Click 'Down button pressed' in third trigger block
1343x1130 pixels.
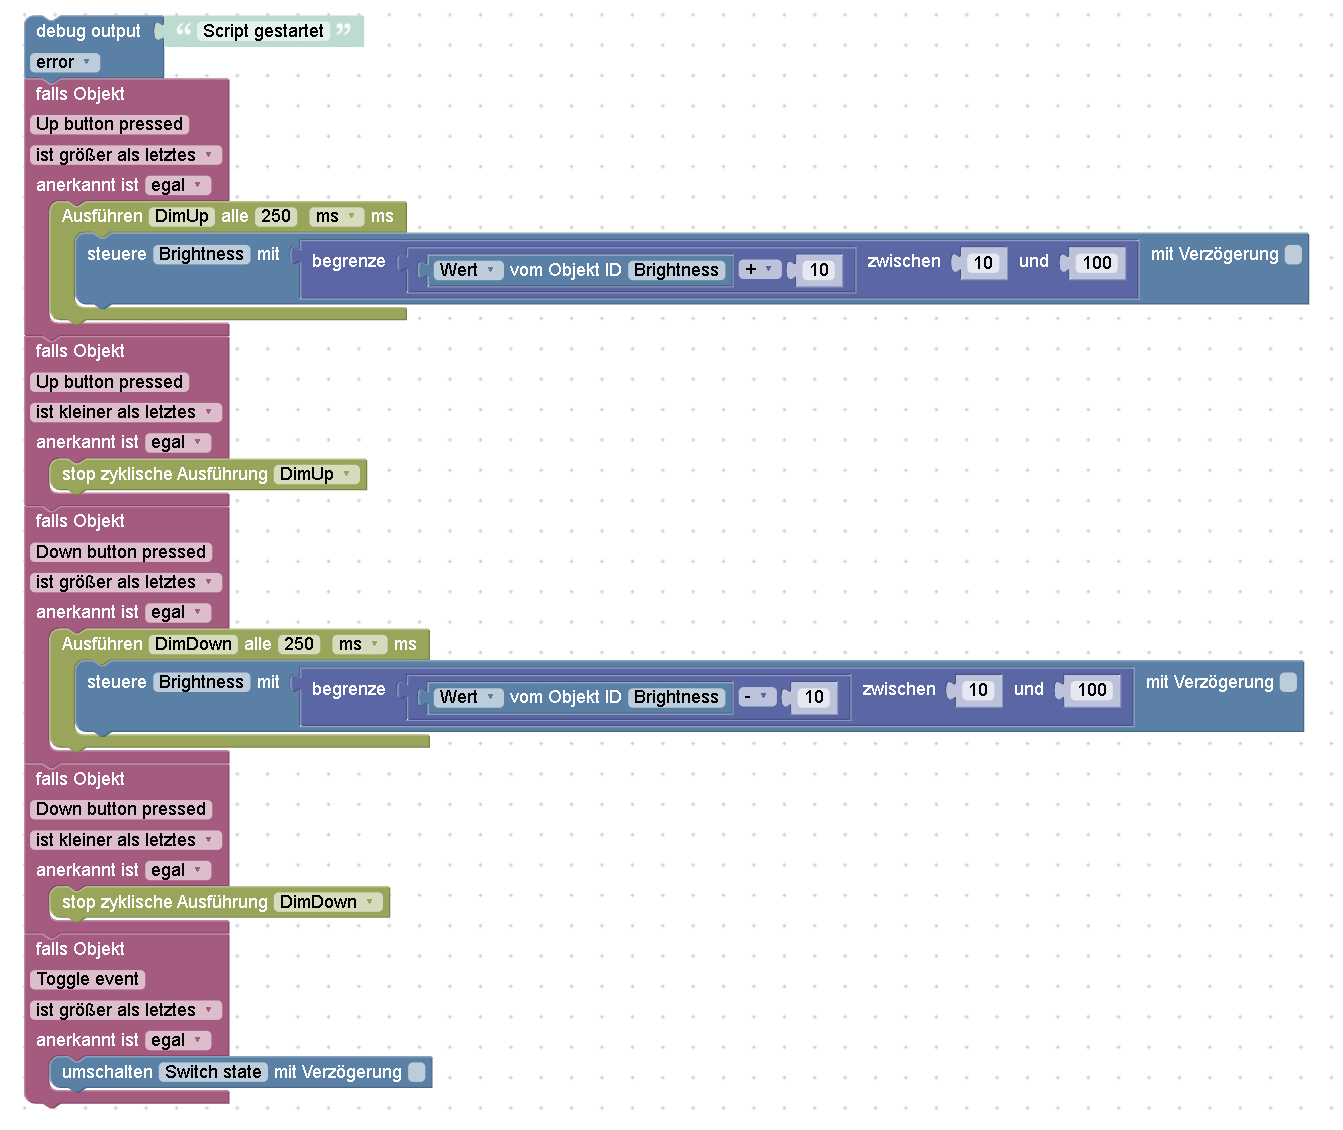pyautogui.click(x=121, y=552)
